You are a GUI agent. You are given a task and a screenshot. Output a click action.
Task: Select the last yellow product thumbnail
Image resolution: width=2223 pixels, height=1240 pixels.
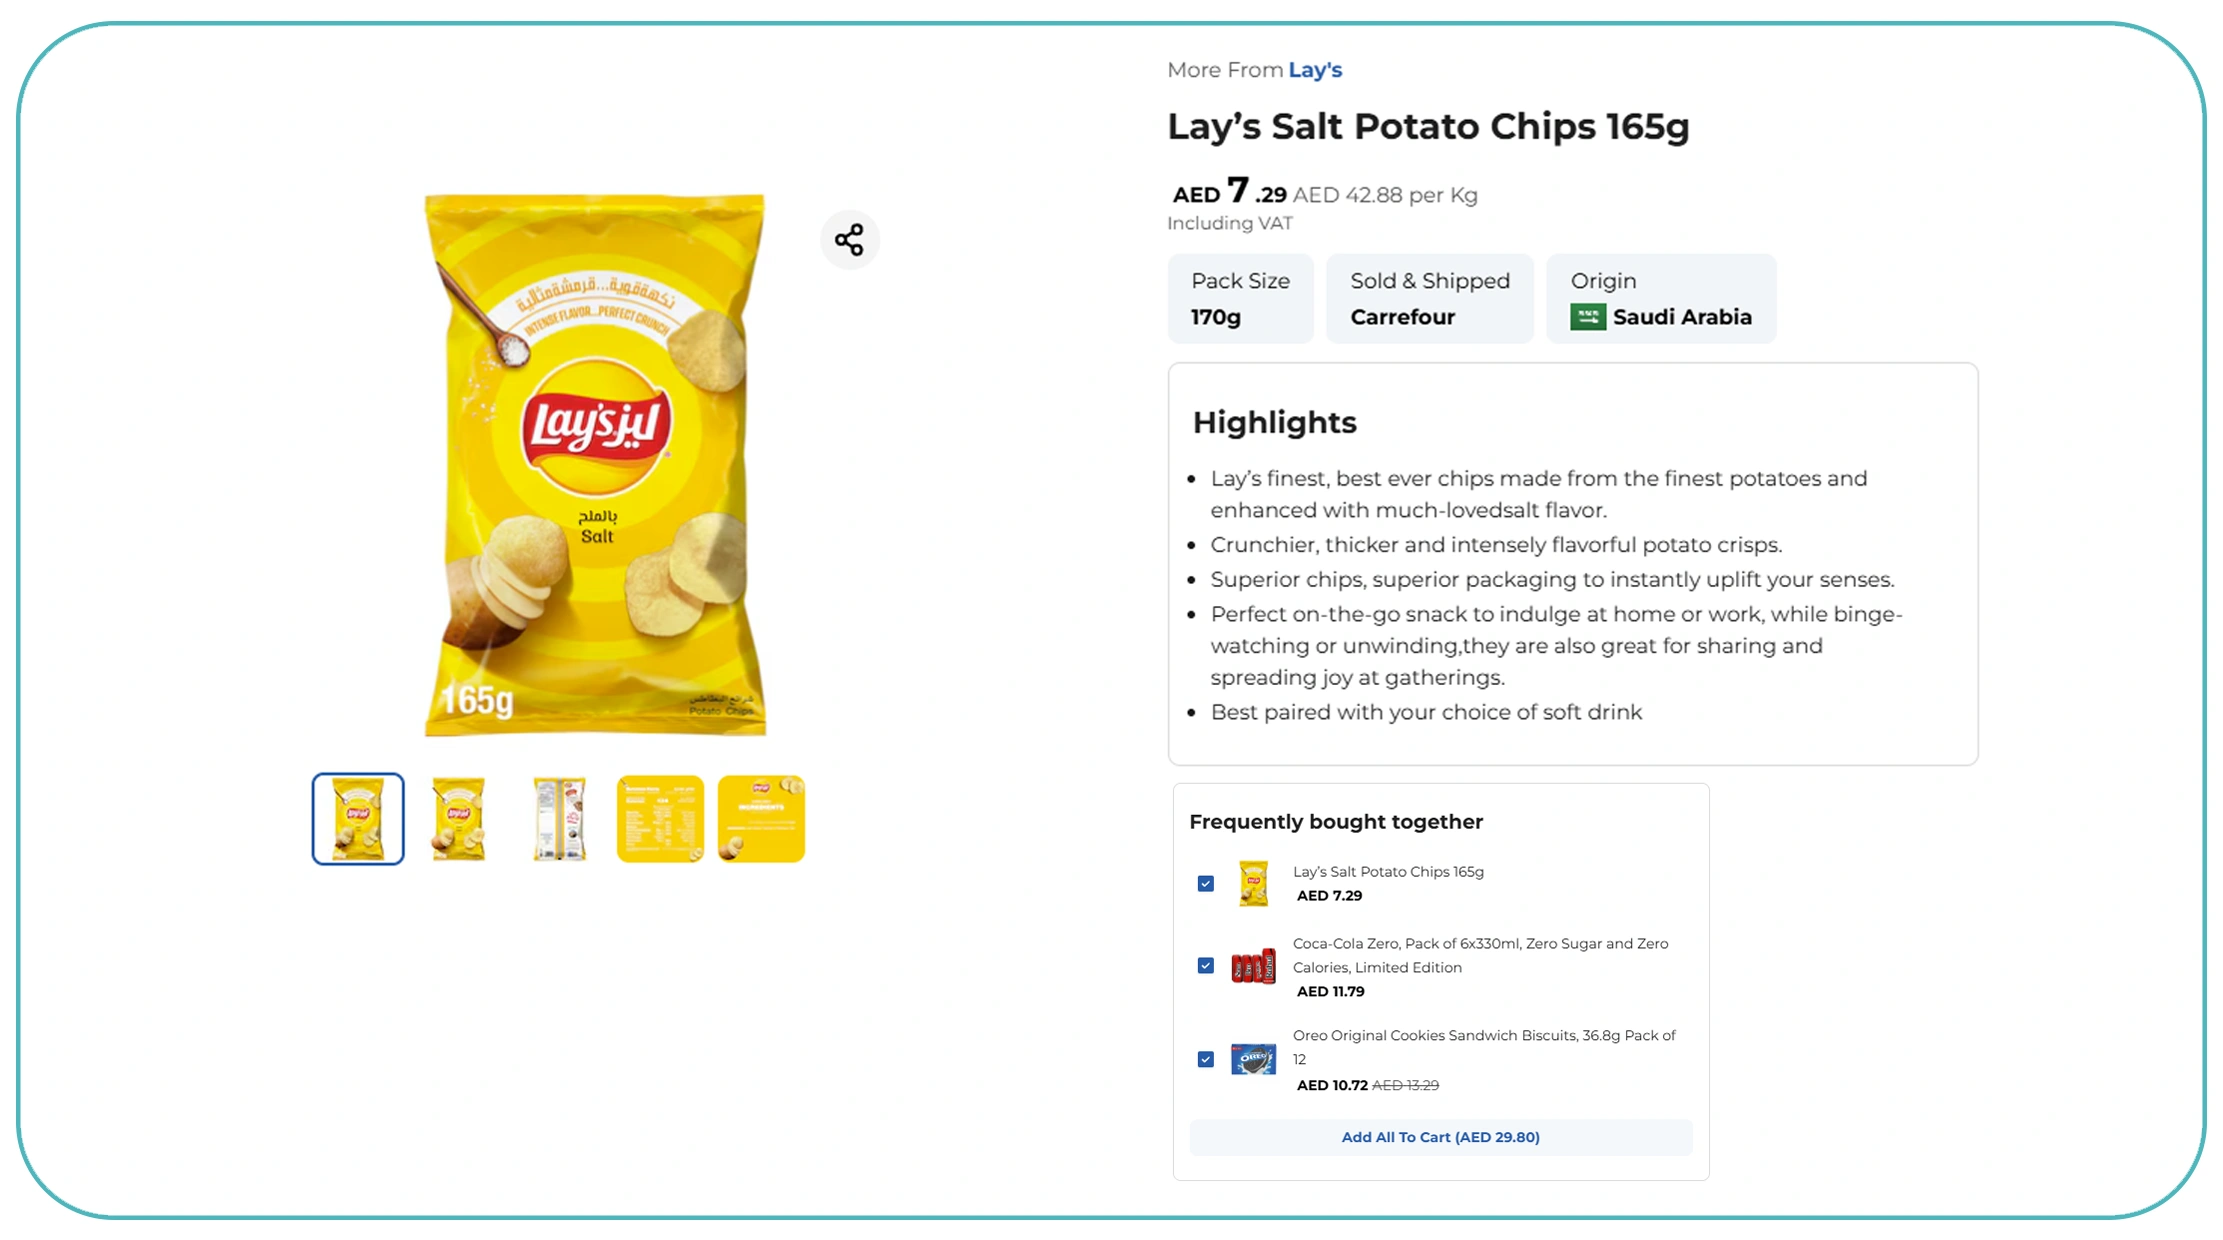(761, 817)
